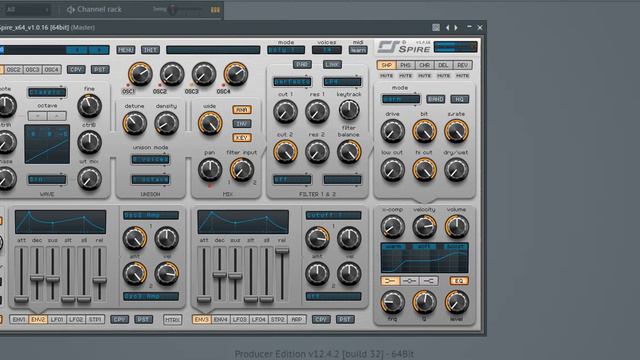Click the master volume knob
The width and height of the screenshot is (640, 360).
(456, 226)
